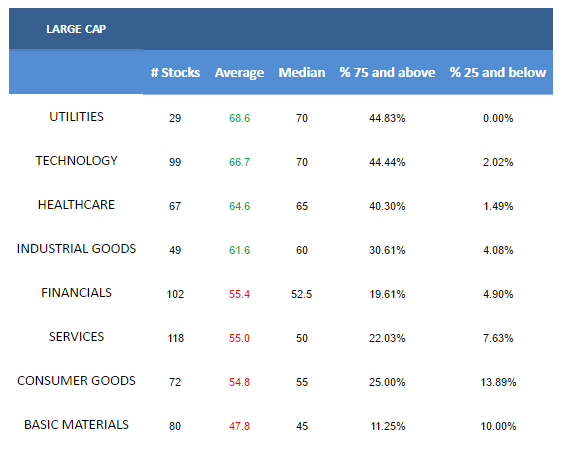Click the LARGE CAP table title
562x457 pixels.
pos(76,29)
